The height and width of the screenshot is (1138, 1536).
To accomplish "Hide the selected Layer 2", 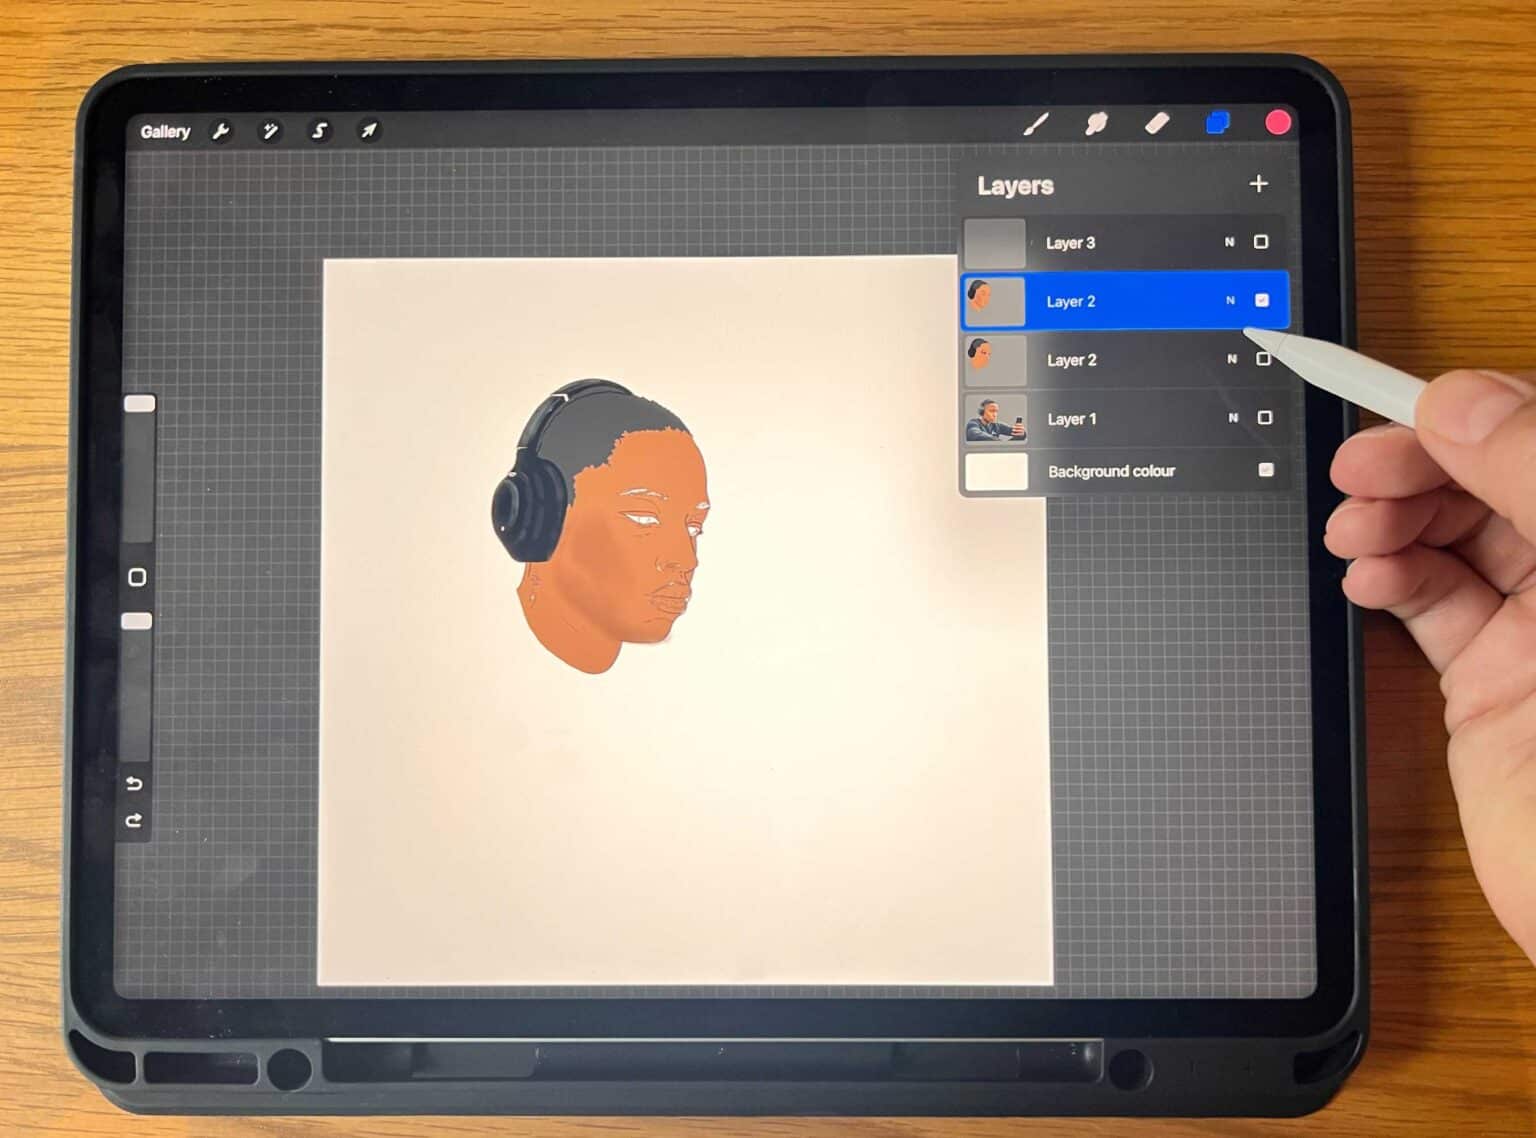I will click(x=1262, y=300).
